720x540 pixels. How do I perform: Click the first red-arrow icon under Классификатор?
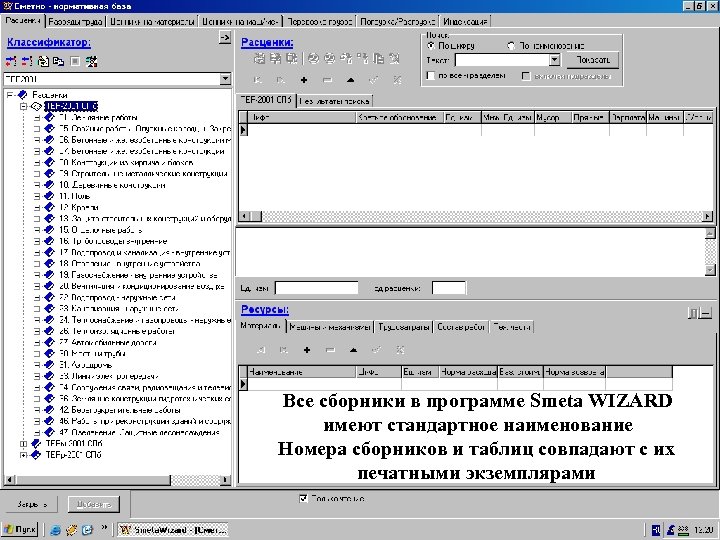tap(11, 61)
